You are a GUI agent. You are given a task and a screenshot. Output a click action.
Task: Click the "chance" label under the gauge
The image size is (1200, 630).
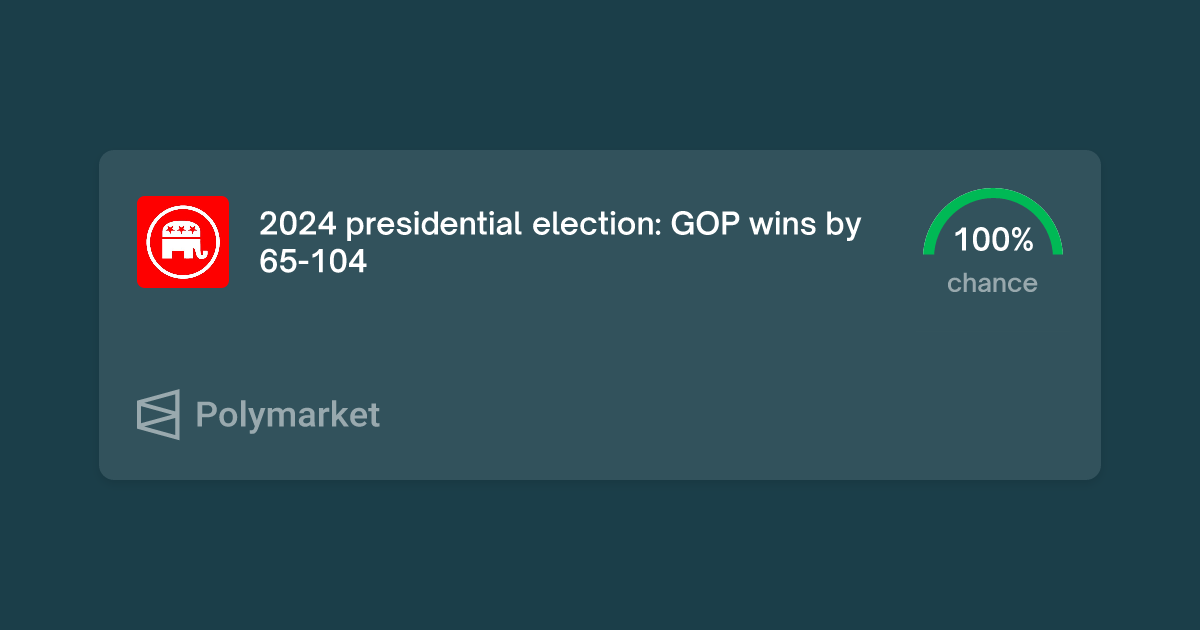pos(992,283)
